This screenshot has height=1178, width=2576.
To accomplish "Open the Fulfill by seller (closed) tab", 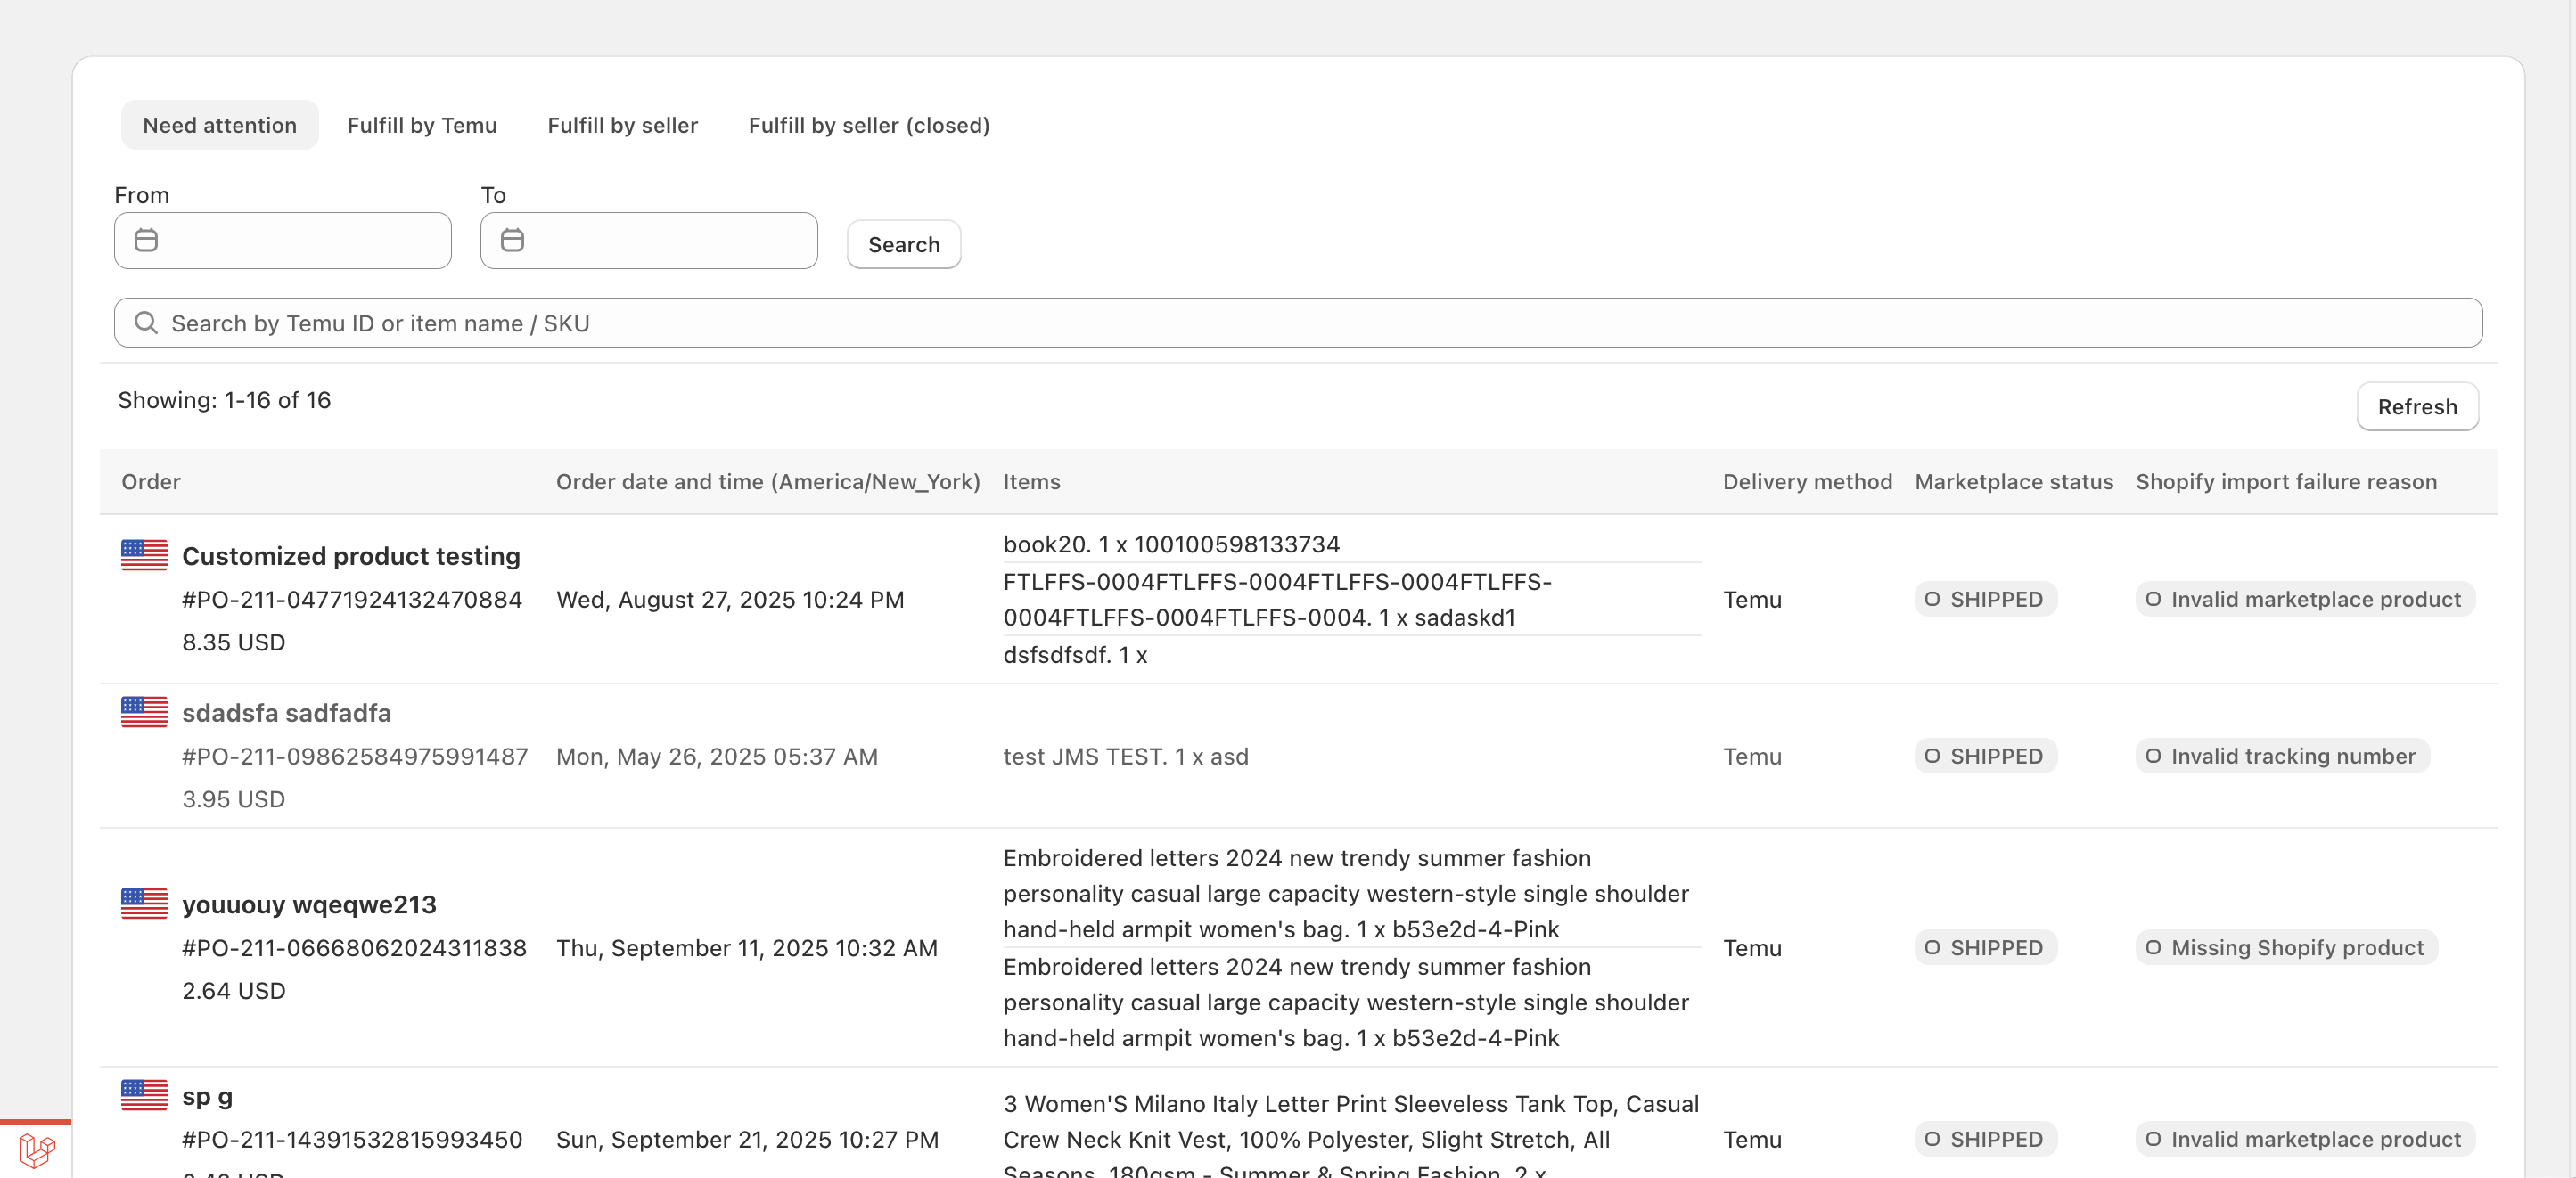I will (868, 125).
